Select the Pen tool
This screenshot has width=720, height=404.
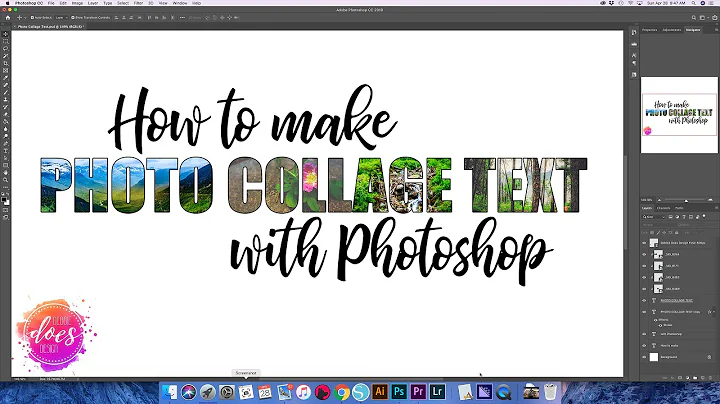[x=6, y=143]
